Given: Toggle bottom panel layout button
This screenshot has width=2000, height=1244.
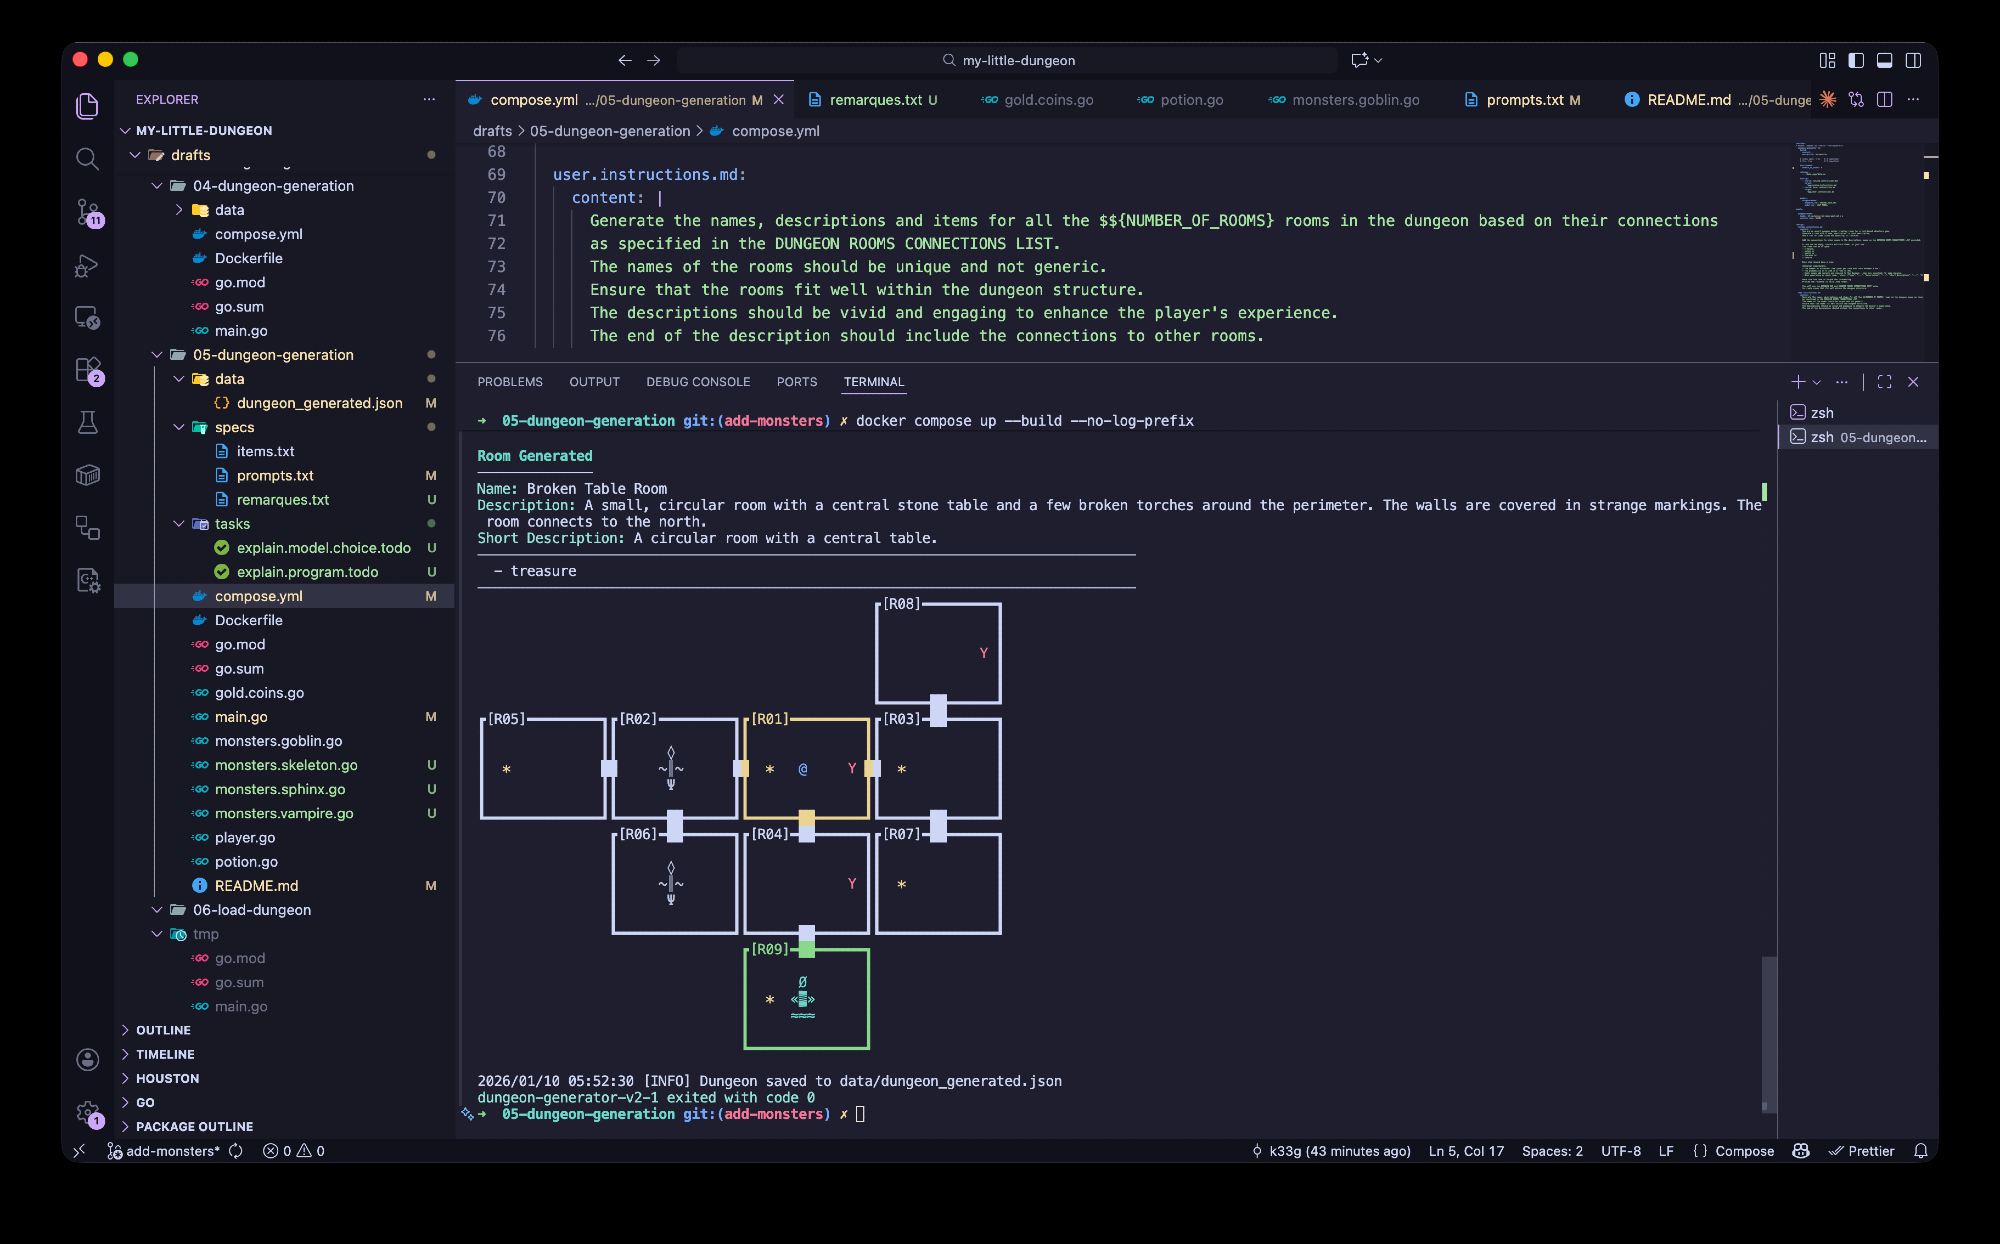Looking at the screenshot, I should tap(1884, 60).
